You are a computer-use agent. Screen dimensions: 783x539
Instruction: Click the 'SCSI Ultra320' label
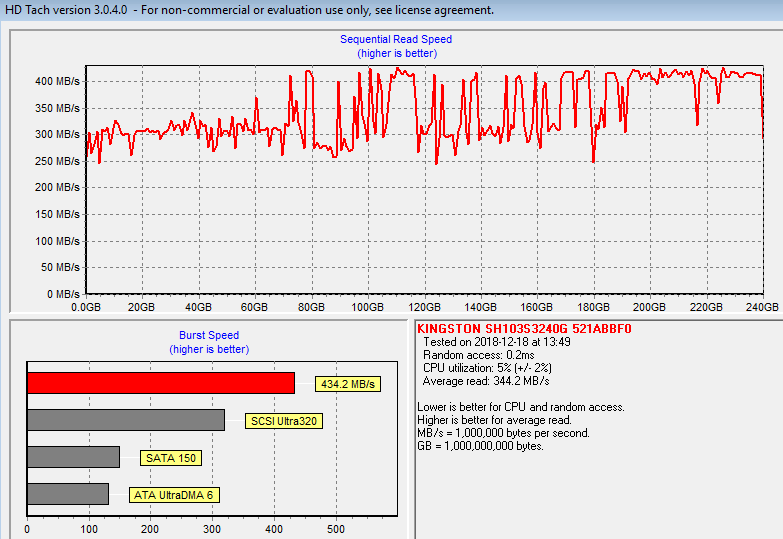click(284, 421)
